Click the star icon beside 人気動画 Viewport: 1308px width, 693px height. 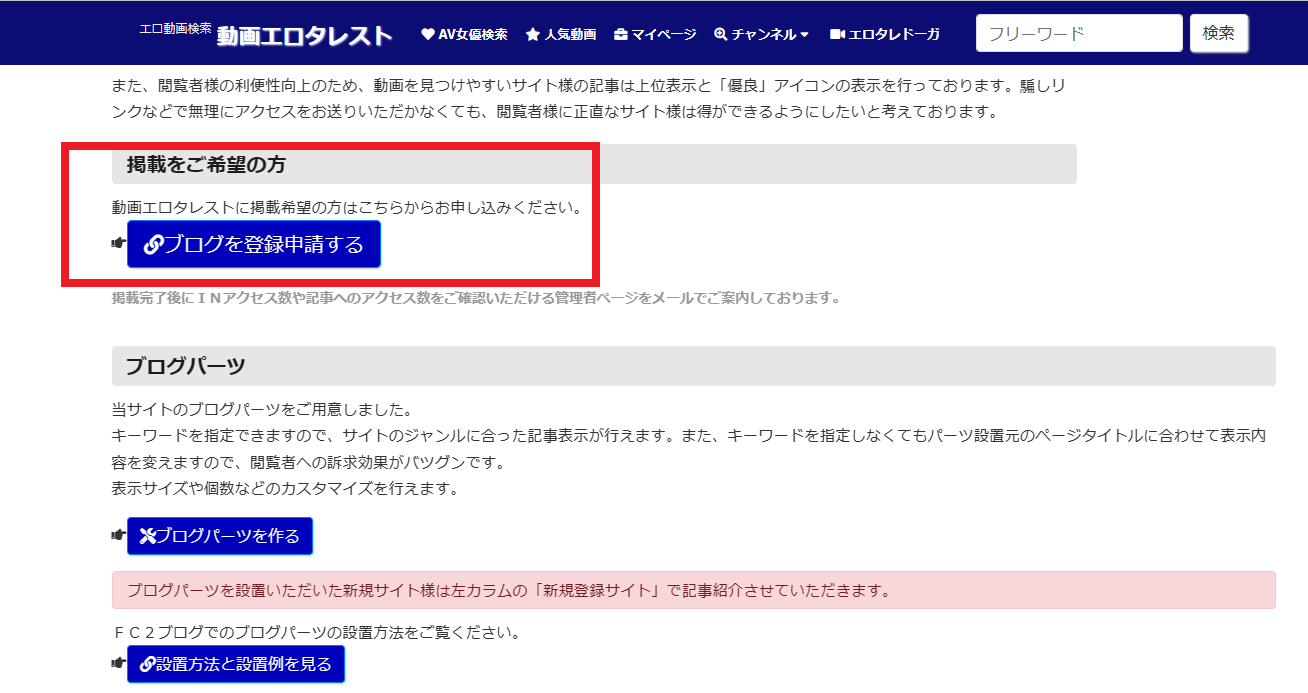tap(532, 34)
